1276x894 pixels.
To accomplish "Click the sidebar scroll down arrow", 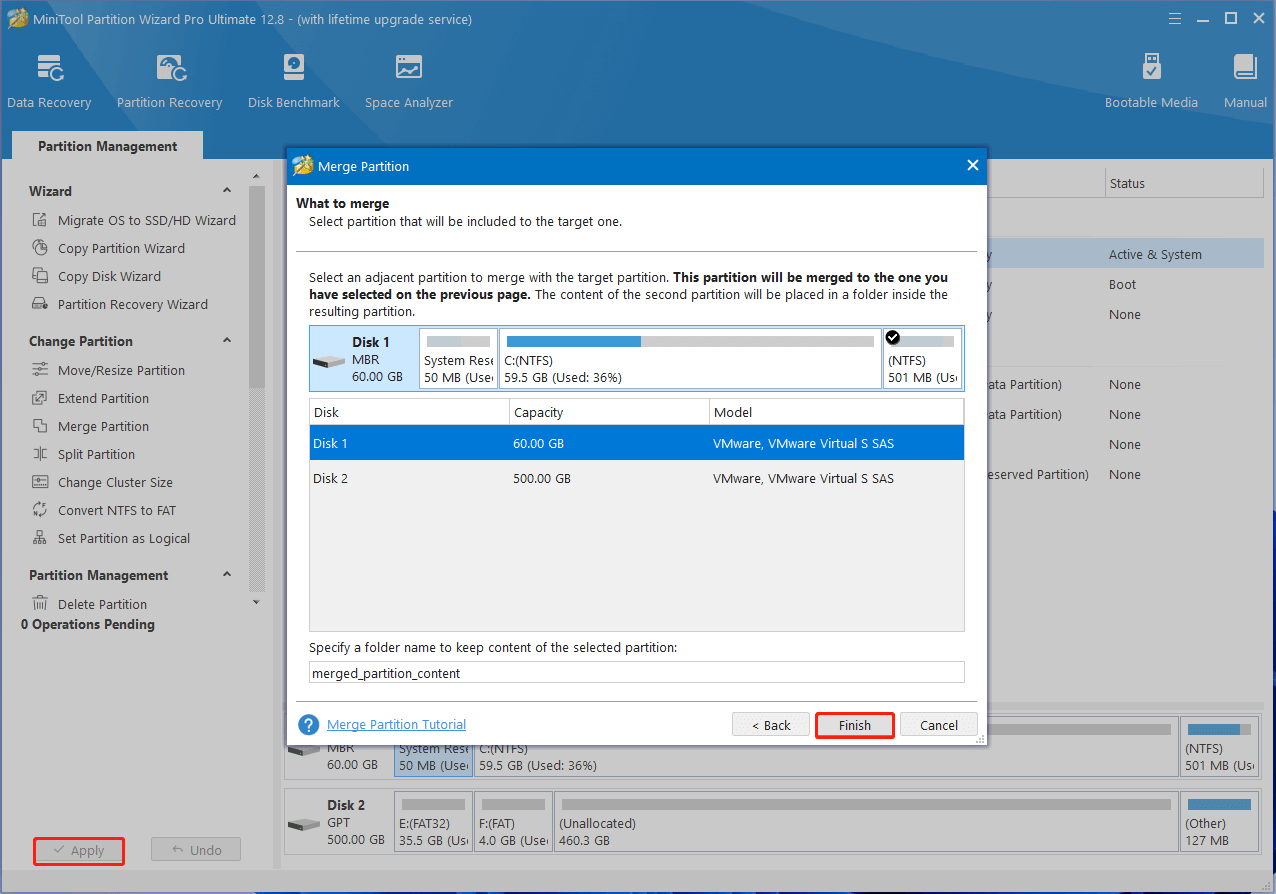I will coord(257,602).
